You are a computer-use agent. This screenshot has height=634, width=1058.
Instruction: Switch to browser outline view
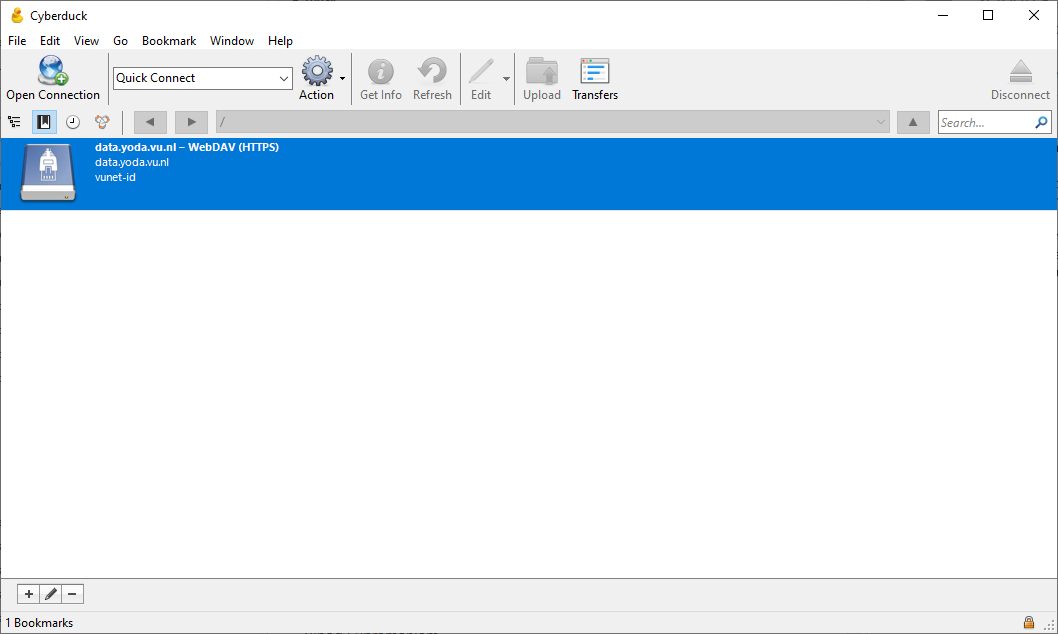tap(14, 122)
